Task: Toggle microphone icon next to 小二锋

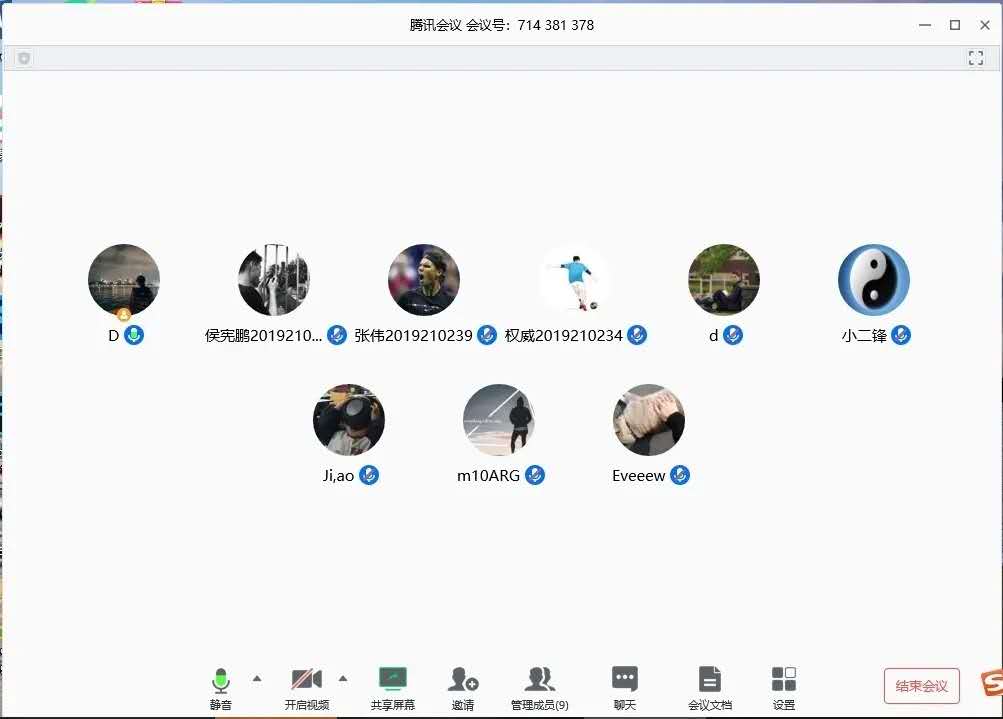Action: (901, 335)
